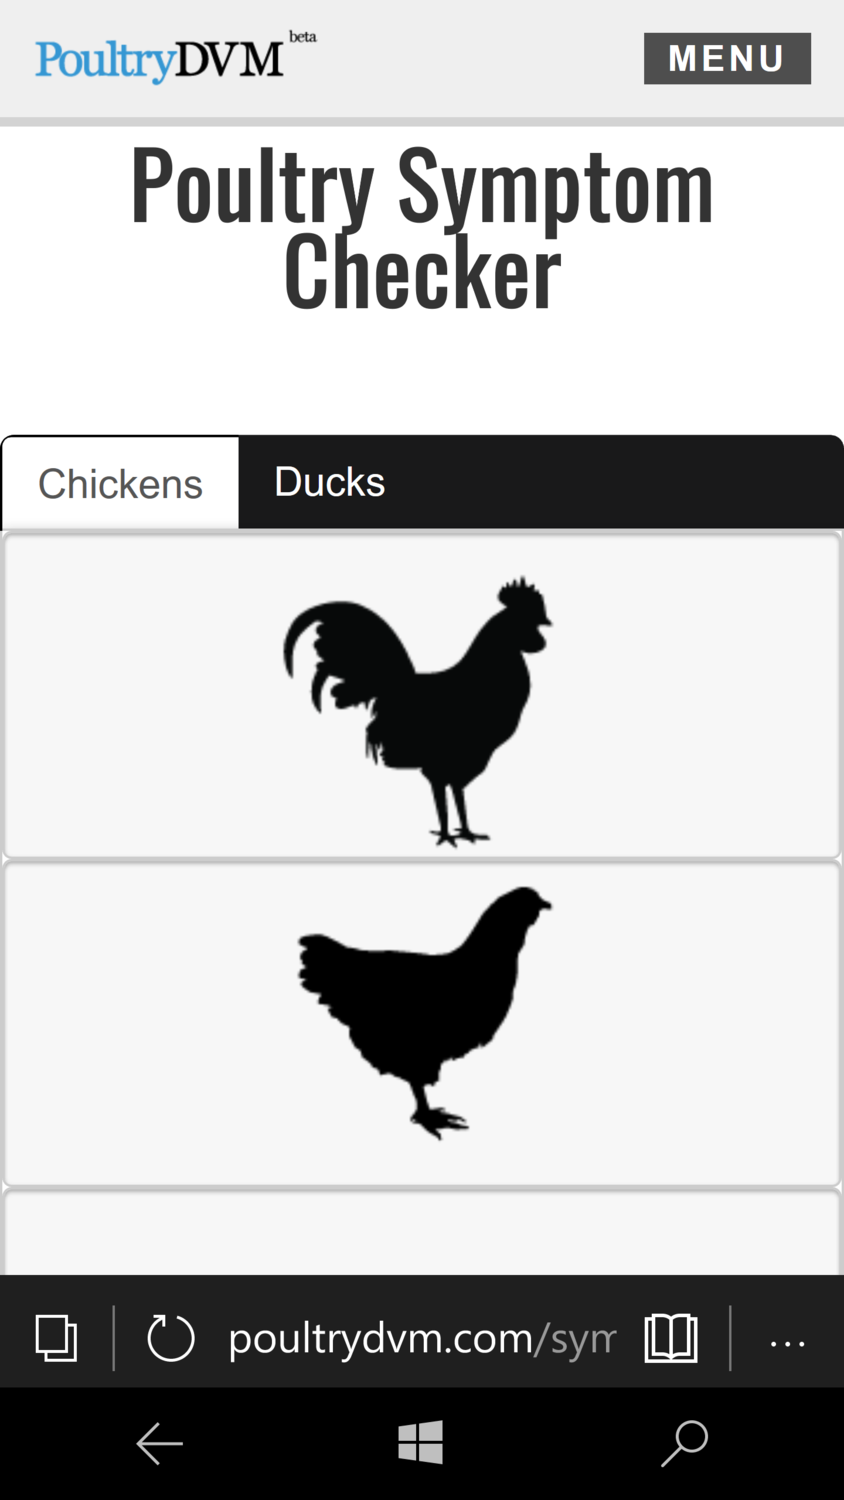This screenshot has height=1500, width=844.
Task: Open the browser tabs icon
Action: tap(56, 1338)
